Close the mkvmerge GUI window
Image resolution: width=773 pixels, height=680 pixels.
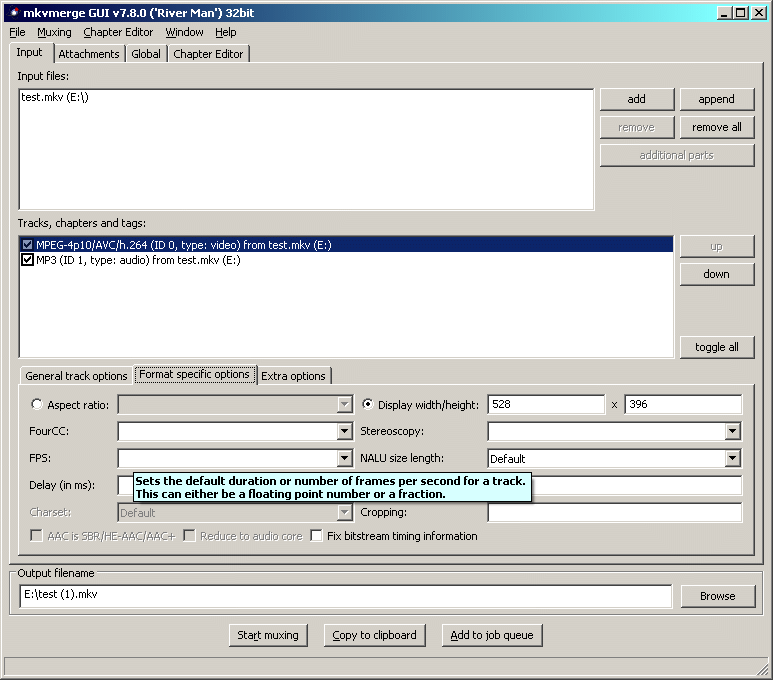pyautogui.click(x=759, y=13)
